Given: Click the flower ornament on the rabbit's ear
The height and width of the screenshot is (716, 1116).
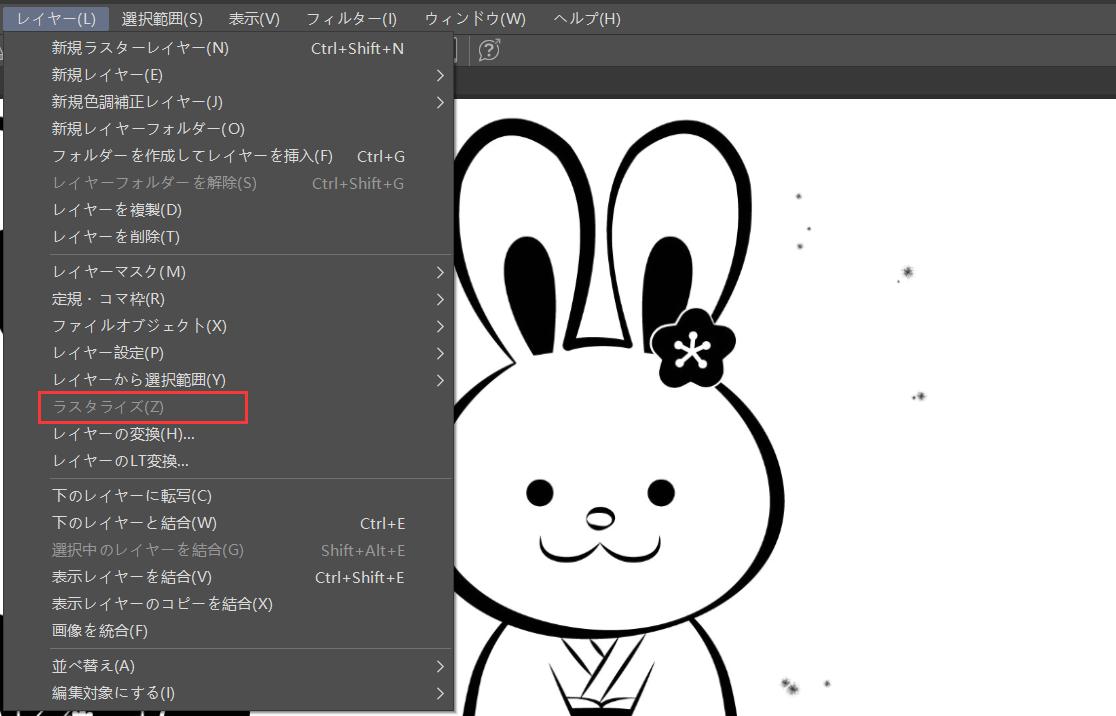Looking at the screenshot, I should click(x=687, y=348).
